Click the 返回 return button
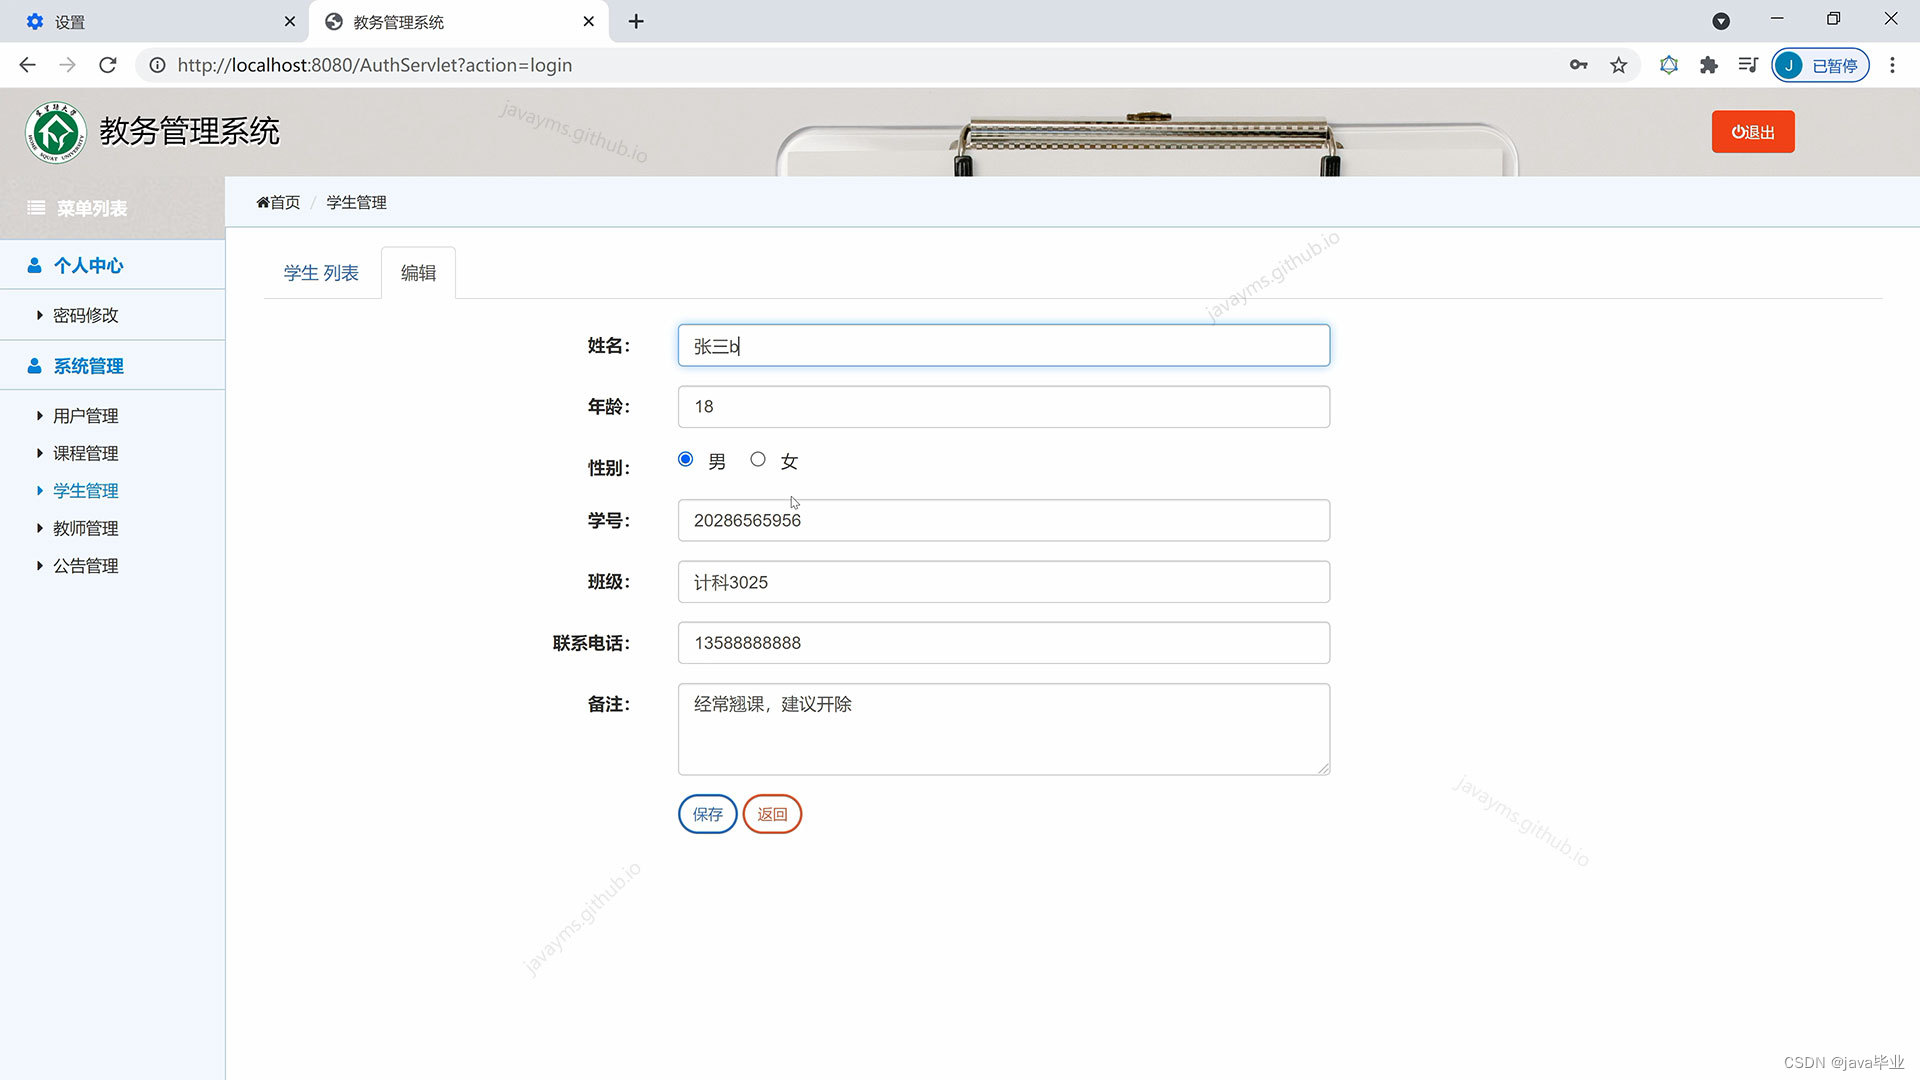This screenshot has width=1920, height=1080. tap(772, 814)
